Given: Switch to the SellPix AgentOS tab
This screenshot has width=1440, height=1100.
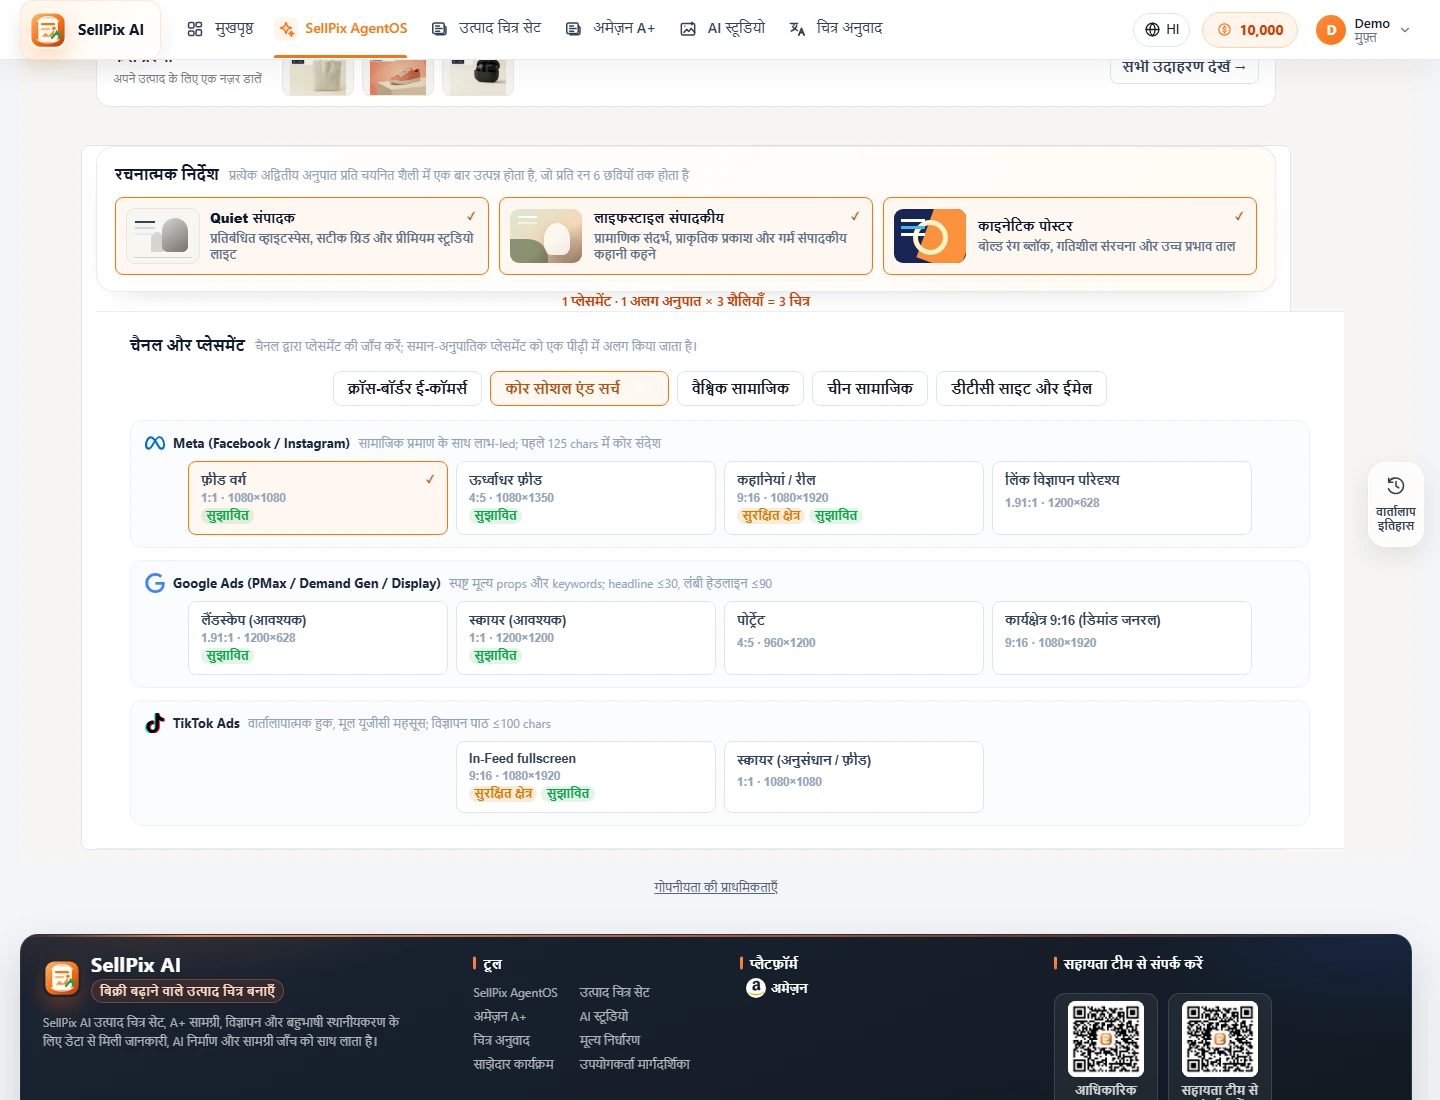Looking at the screenshot, I should coord(343,29).
